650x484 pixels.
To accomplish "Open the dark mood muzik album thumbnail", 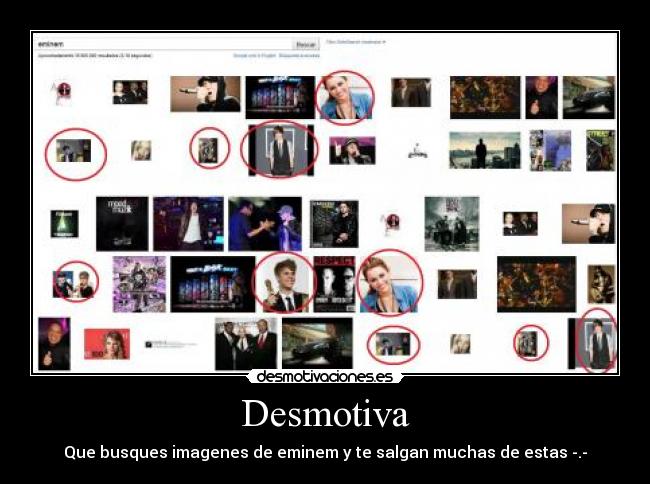I will tap(122, 224).
